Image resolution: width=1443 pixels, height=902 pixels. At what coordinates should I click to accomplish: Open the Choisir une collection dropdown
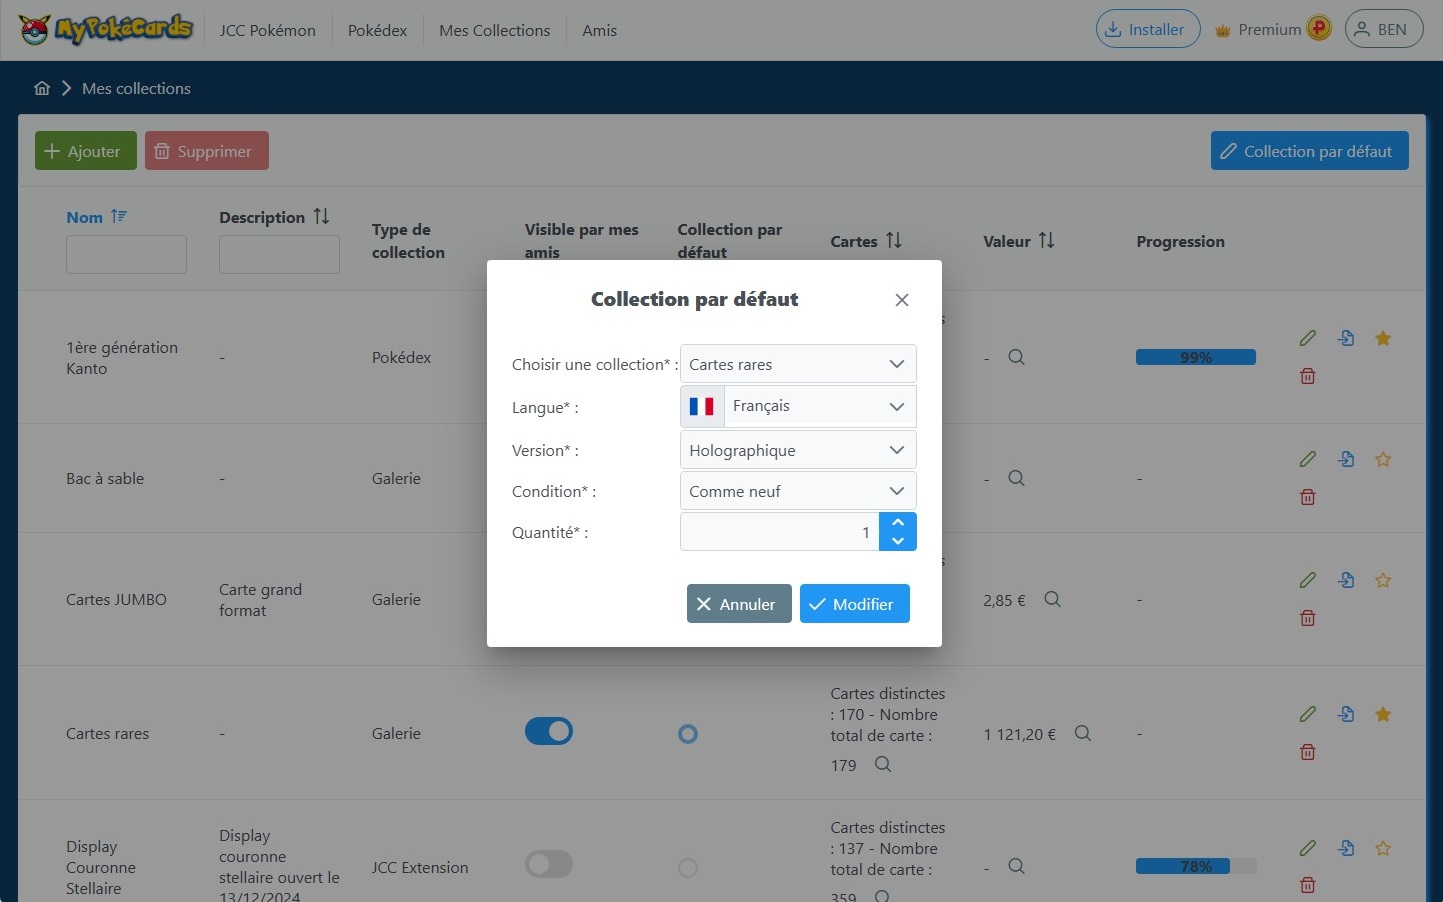coord(797,364)
